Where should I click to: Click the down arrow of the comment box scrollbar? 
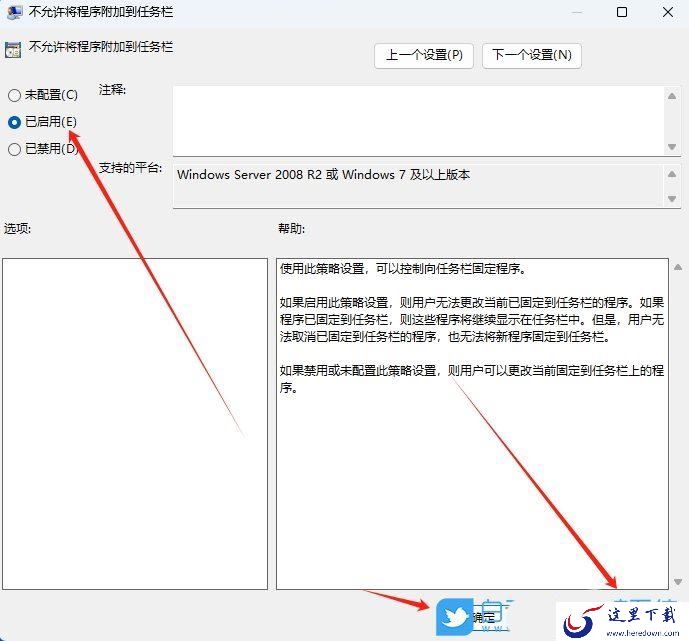tap(672, 147)
